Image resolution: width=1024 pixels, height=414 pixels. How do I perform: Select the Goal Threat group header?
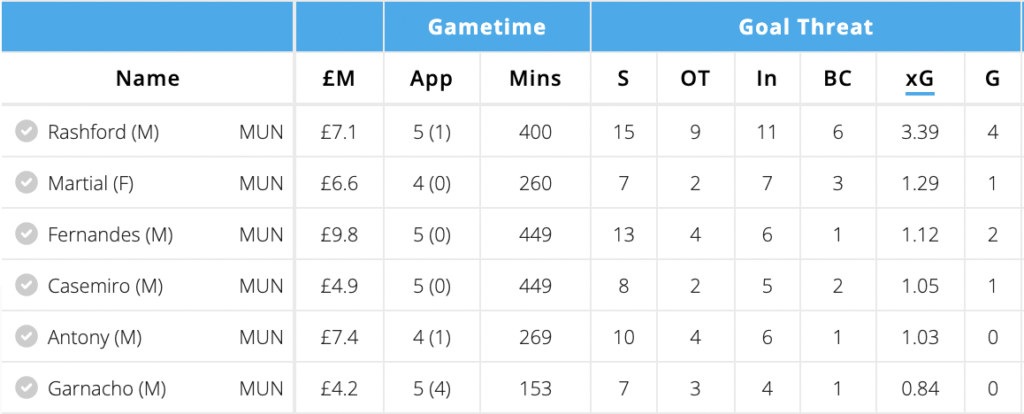pyautogui.click(x=806, y=27)
